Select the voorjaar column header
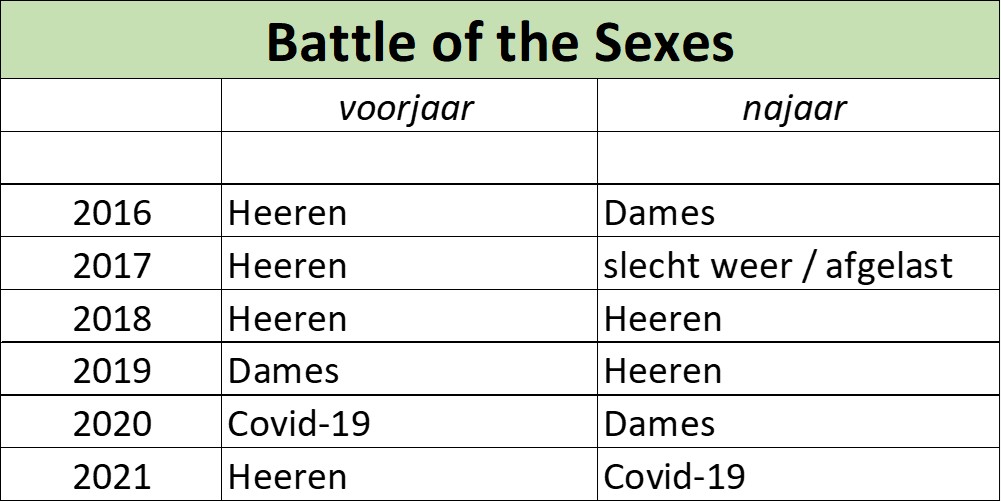The image size is (1001, 502). [406, 107]
